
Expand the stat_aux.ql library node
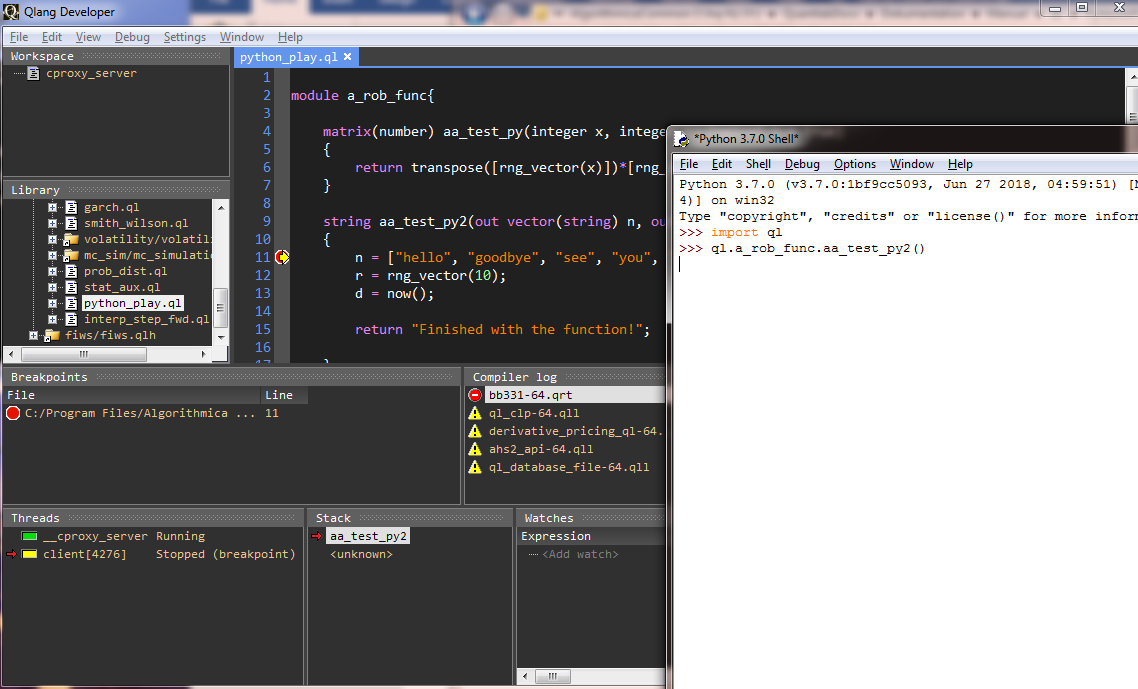52,288
